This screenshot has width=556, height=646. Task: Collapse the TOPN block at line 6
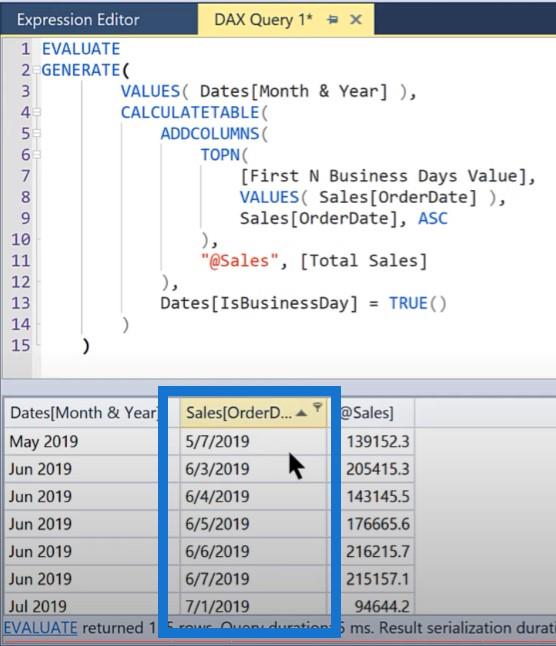point(36,155)
